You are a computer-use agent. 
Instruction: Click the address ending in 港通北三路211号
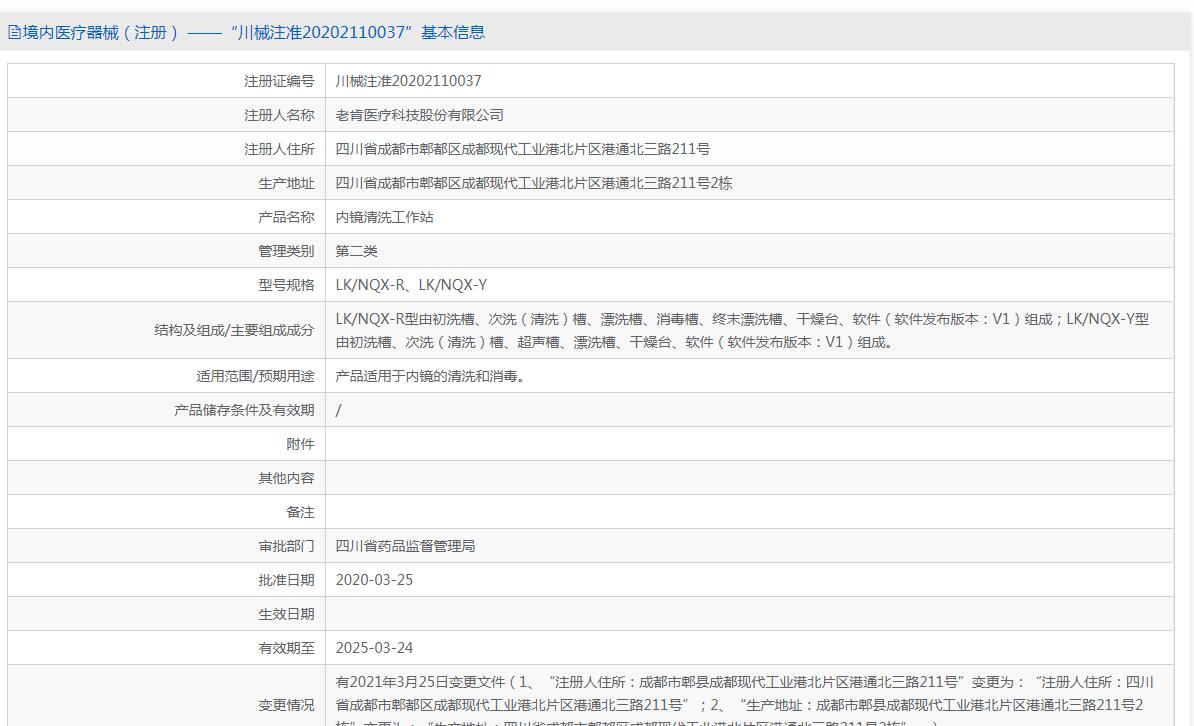pyautogui.click(x=522, y=149)
